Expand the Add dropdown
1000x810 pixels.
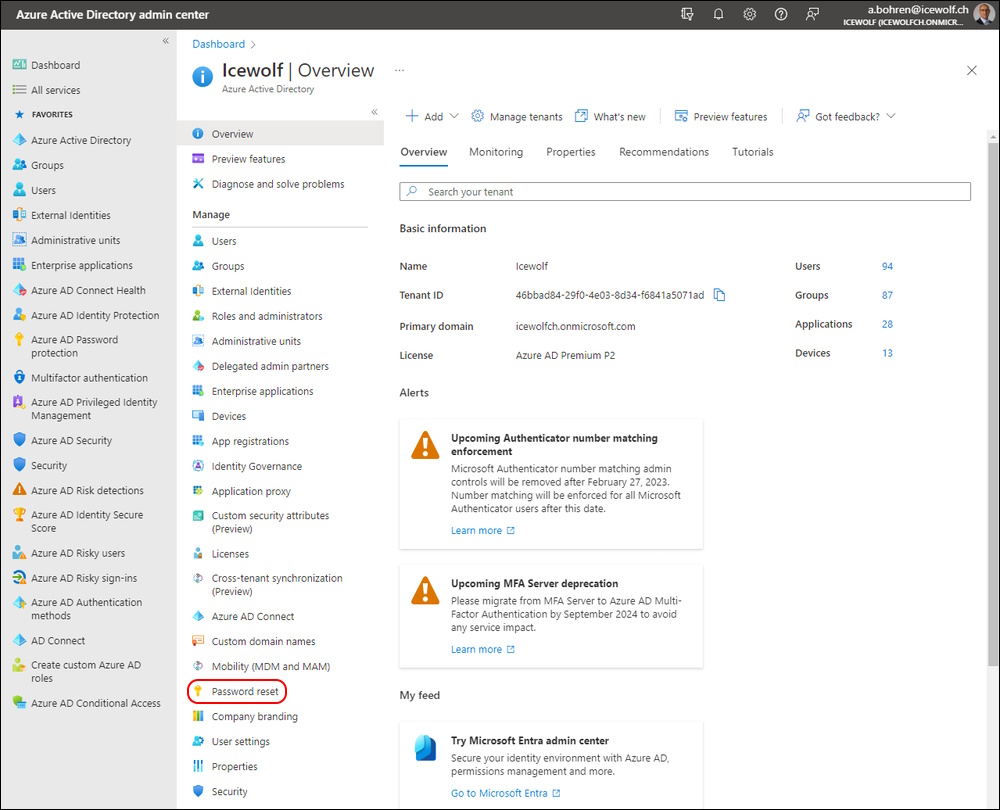(432, 117)
